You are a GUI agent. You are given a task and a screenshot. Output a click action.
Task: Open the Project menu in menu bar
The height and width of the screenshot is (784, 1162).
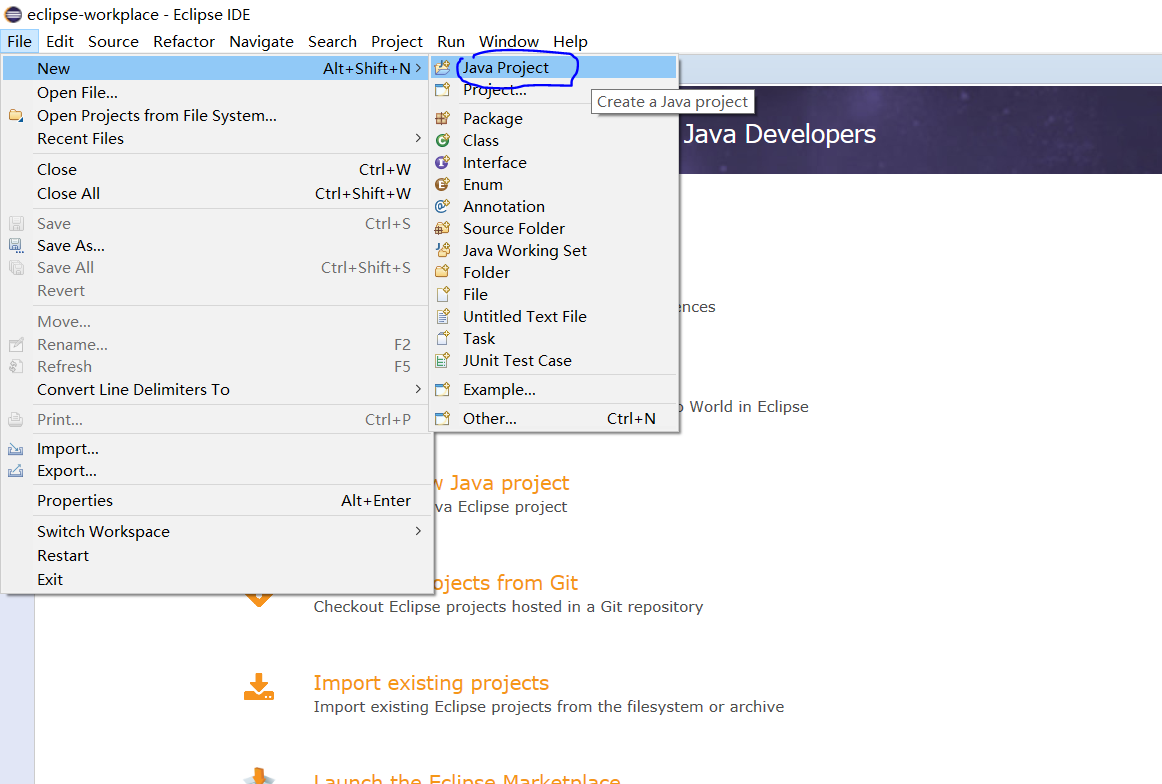[x=397, y=41]
